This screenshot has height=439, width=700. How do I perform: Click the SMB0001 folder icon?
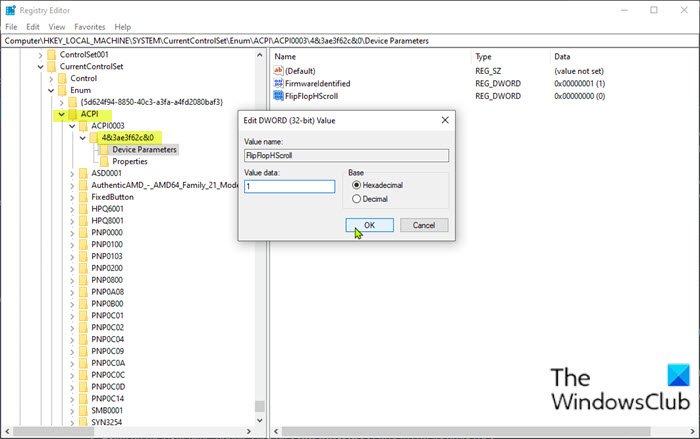(83, 410)
